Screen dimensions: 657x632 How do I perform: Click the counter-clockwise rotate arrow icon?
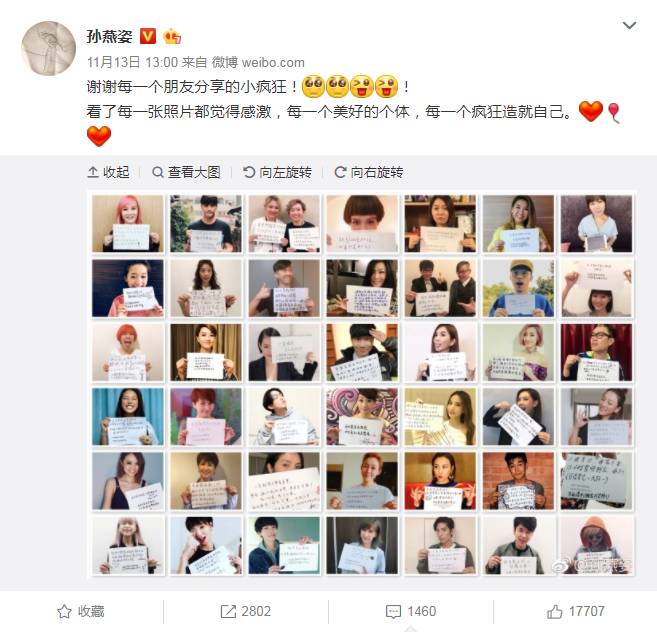tap(249, 172)
